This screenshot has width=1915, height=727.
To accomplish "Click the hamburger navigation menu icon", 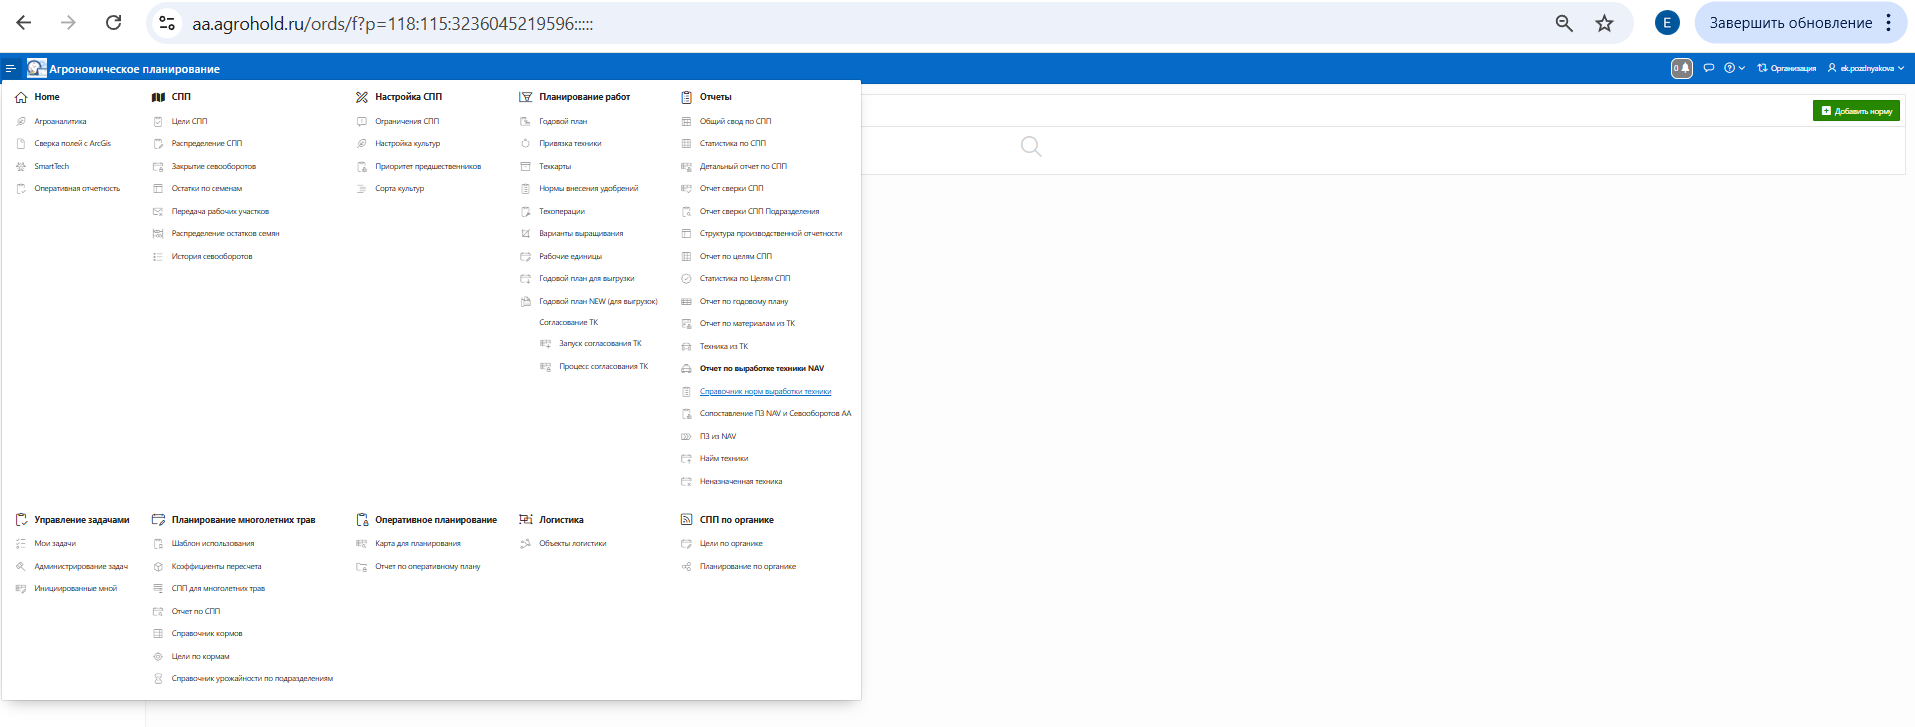I will pos(11,68).
